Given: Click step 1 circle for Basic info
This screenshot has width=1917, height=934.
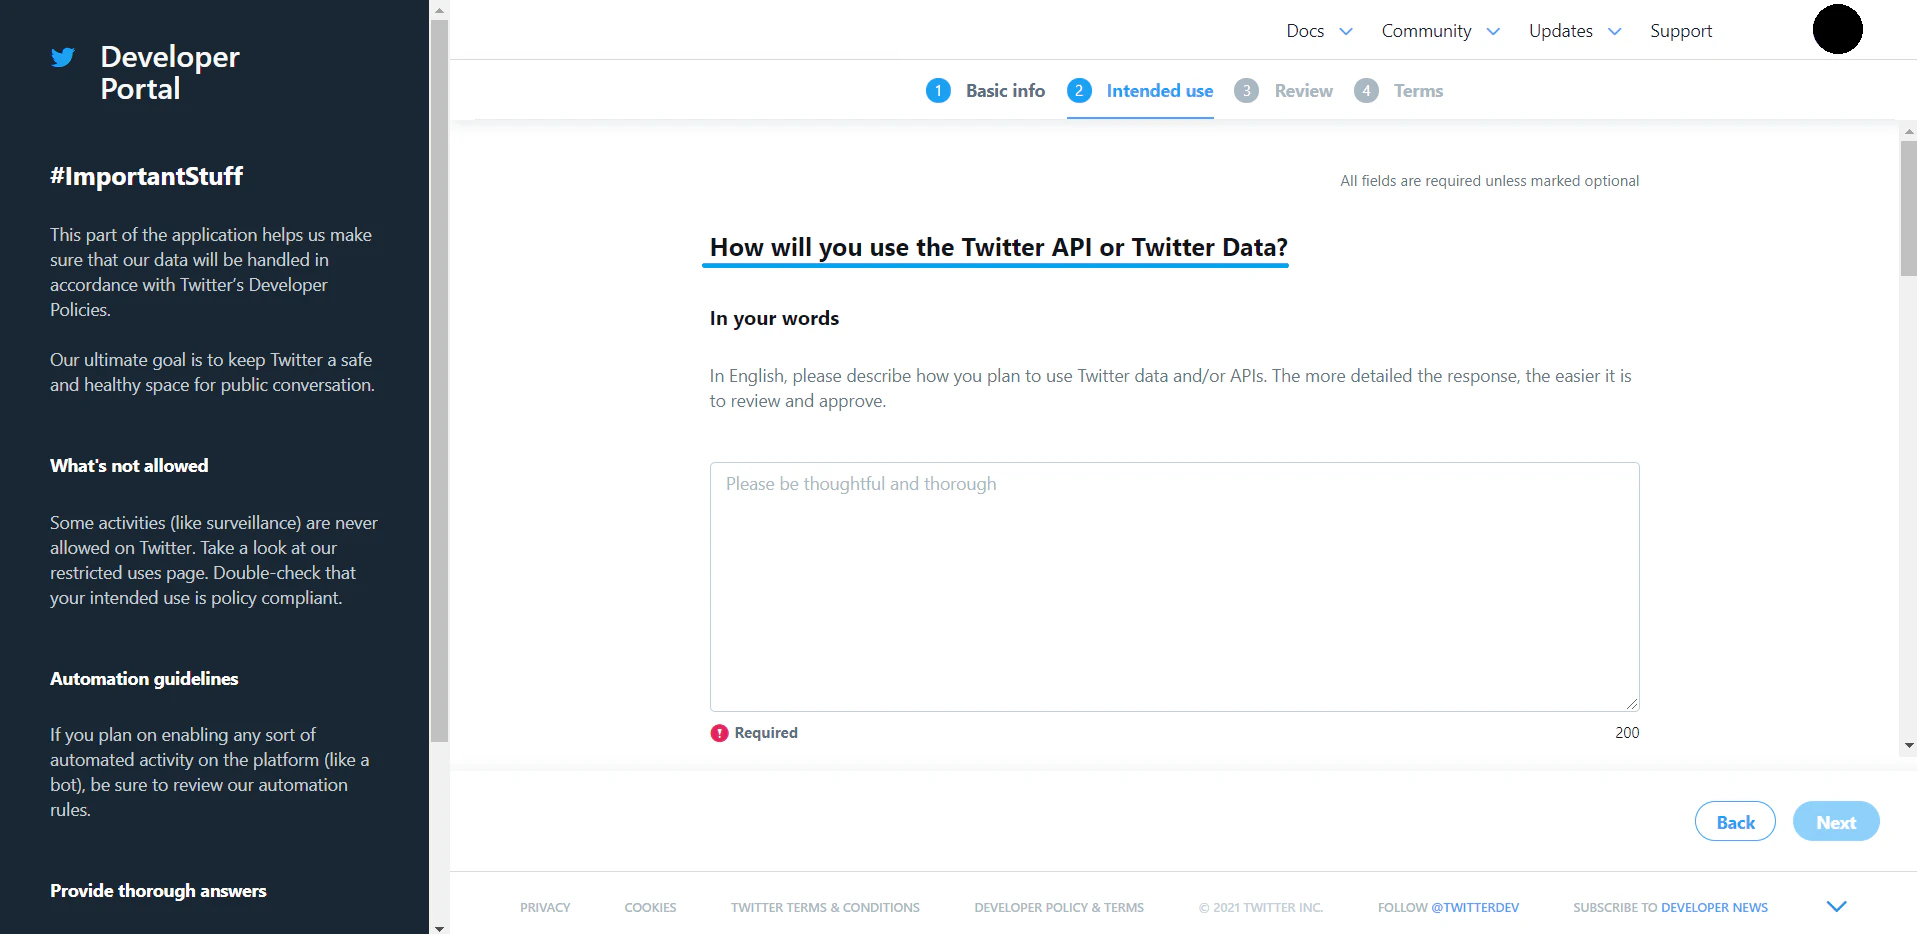Looking at the screenshot, I should coord(938,91).
